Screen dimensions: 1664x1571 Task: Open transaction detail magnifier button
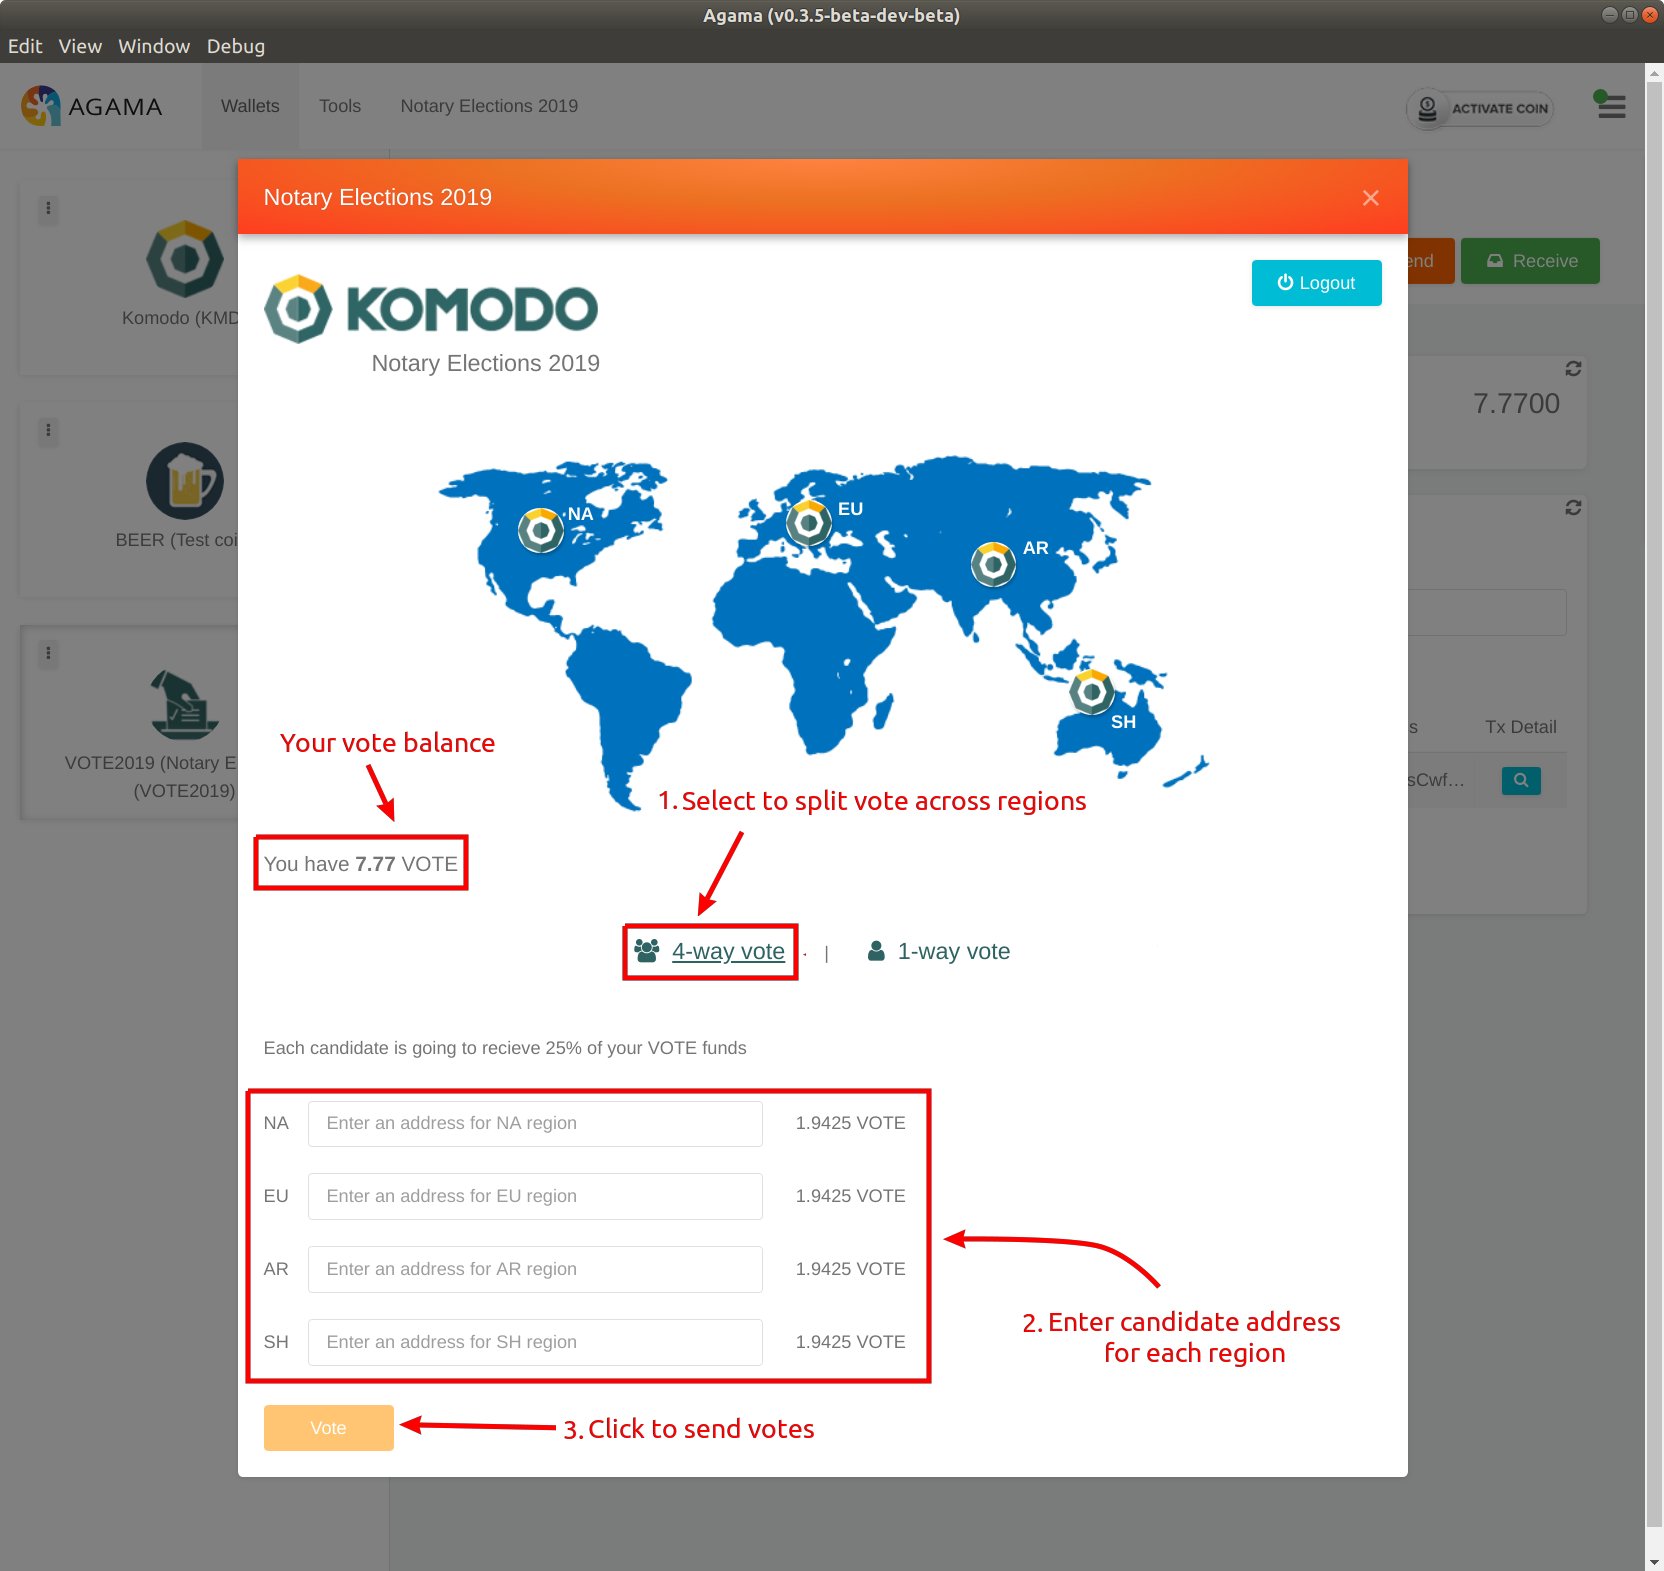(1521, 780)
